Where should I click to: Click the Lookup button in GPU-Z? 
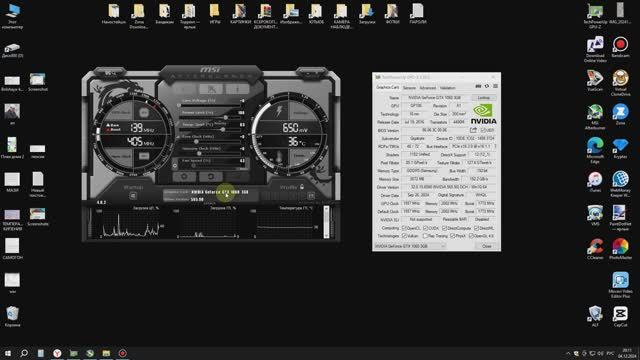pos(484,98)
